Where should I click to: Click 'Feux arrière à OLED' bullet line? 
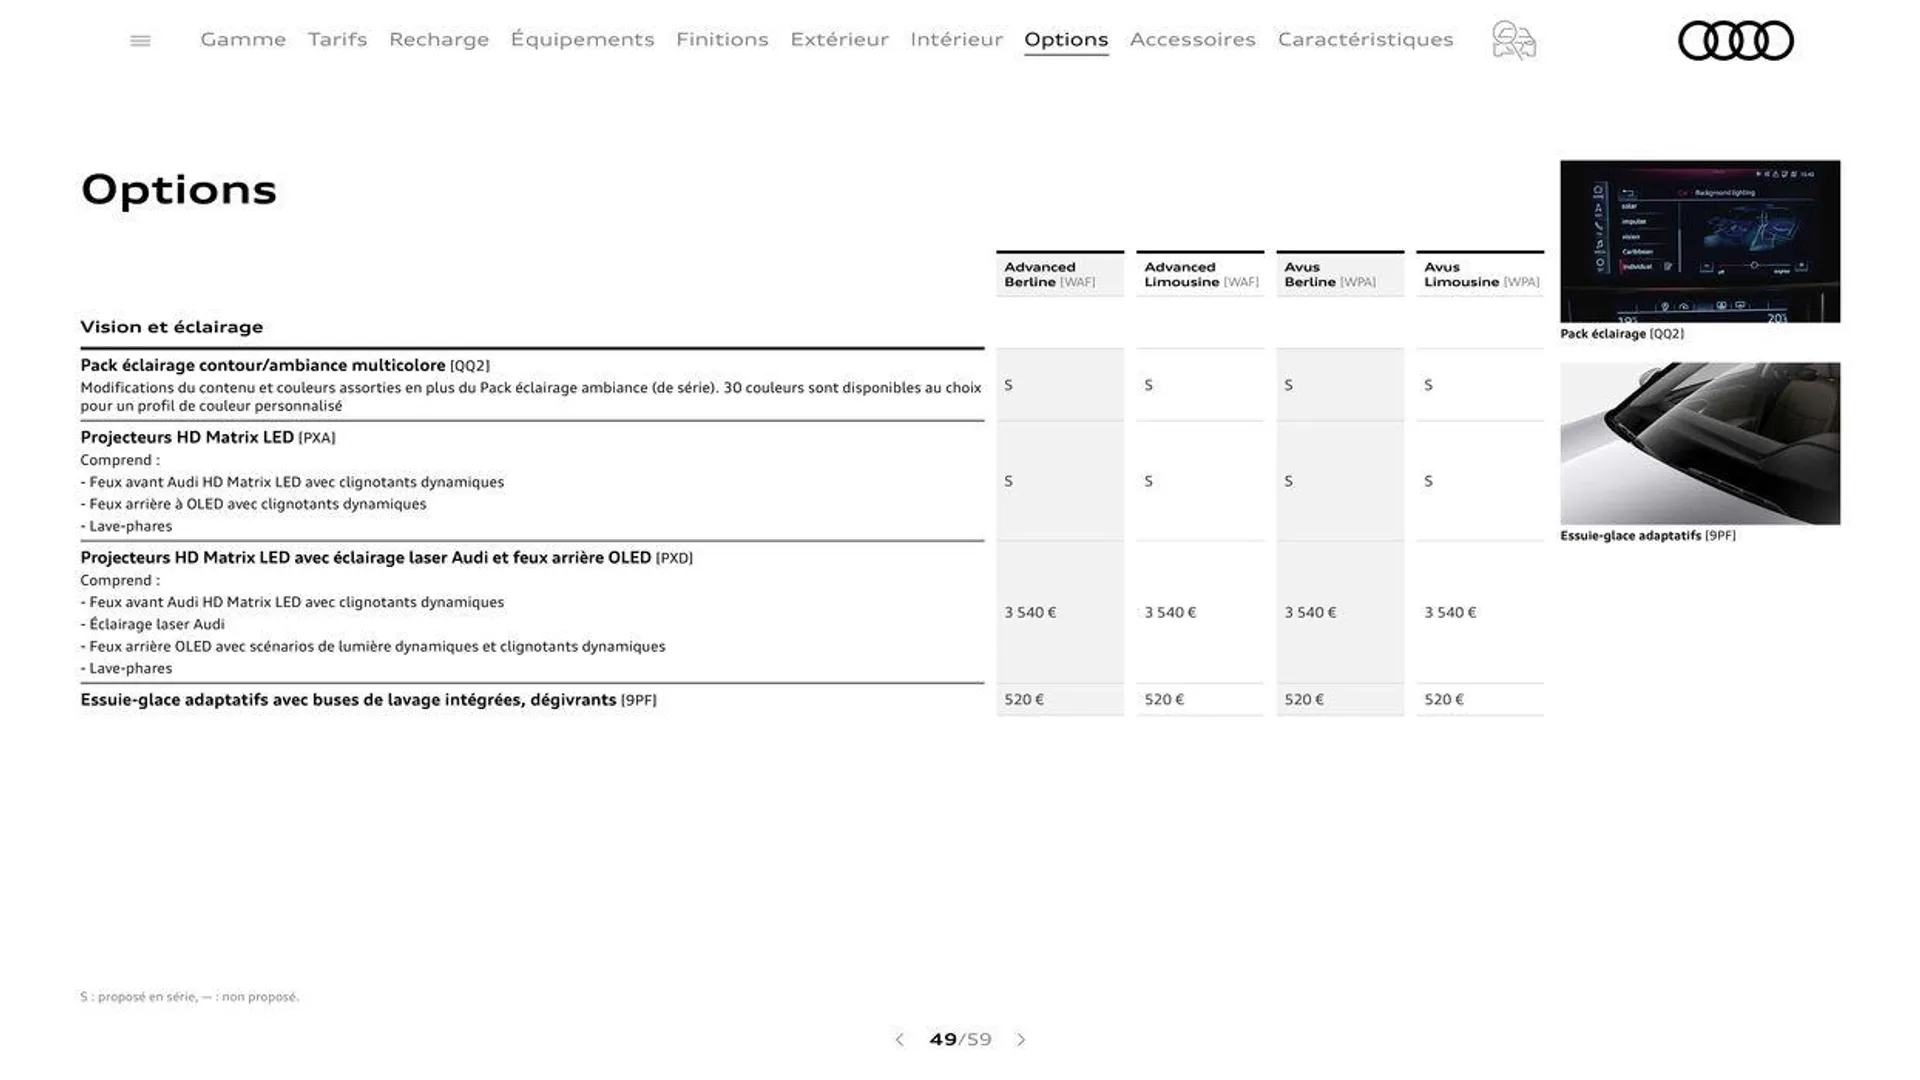click(x=253, y=504)
